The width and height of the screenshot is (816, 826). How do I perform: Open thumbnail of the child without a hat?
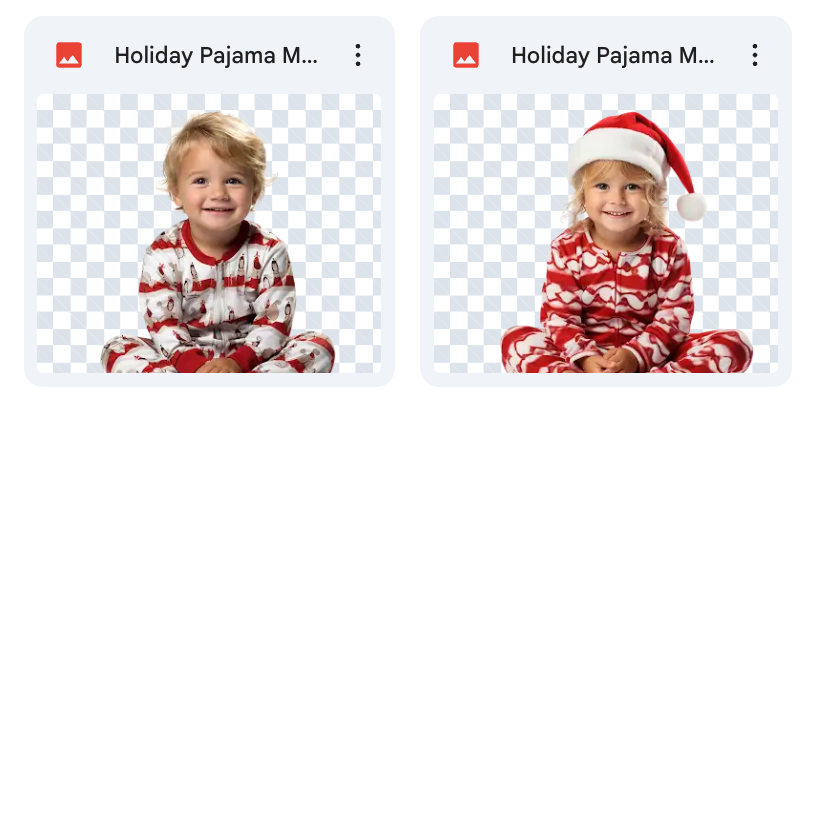(x=209, y=233)
